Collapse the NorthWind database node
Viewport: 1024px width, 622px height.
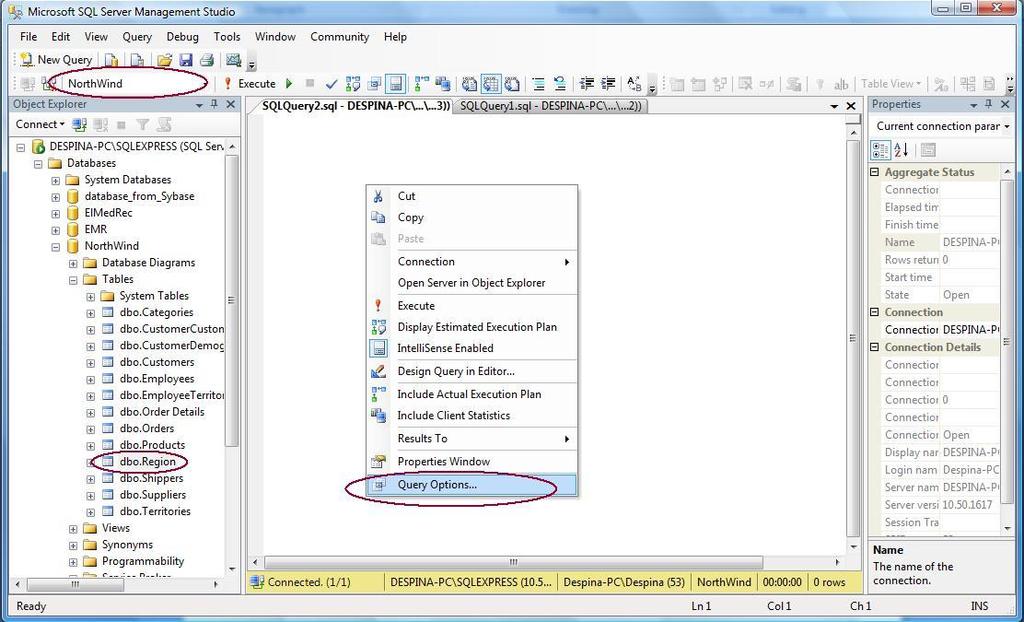tap(56, 247)
